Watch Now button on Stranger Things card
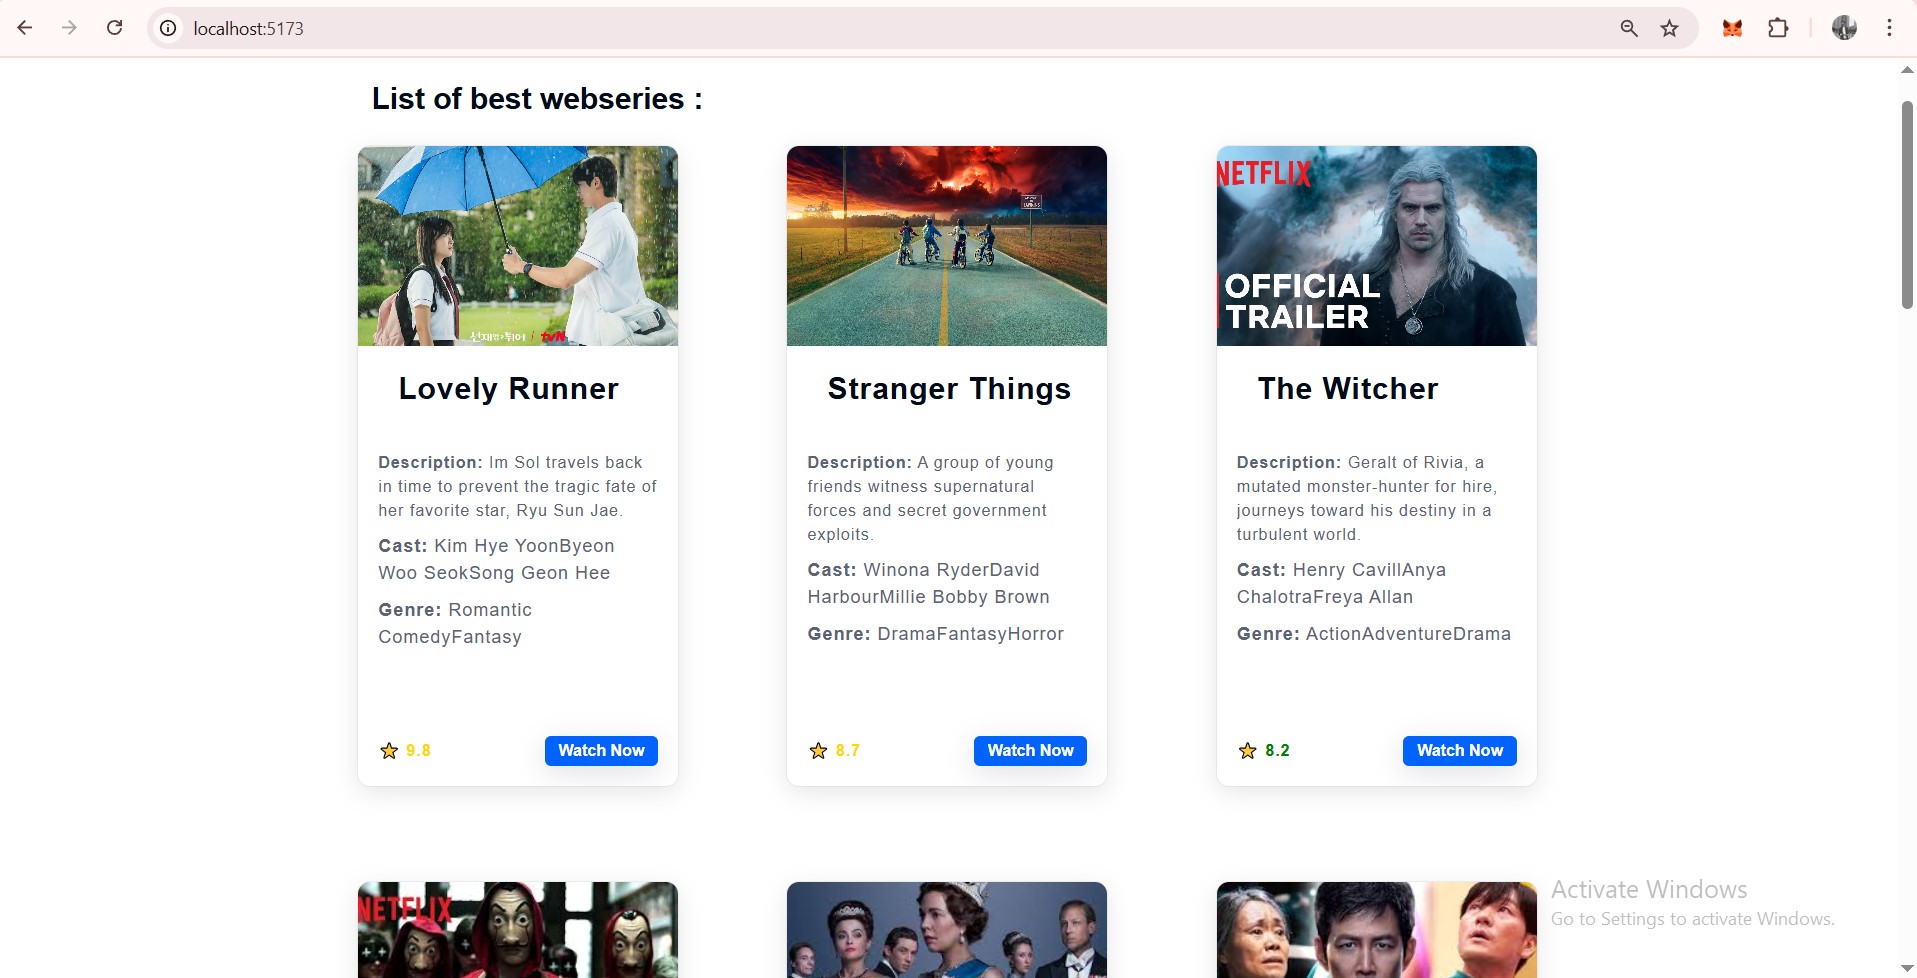Screen dimensions: 1917x978 tap(1030, 751)
